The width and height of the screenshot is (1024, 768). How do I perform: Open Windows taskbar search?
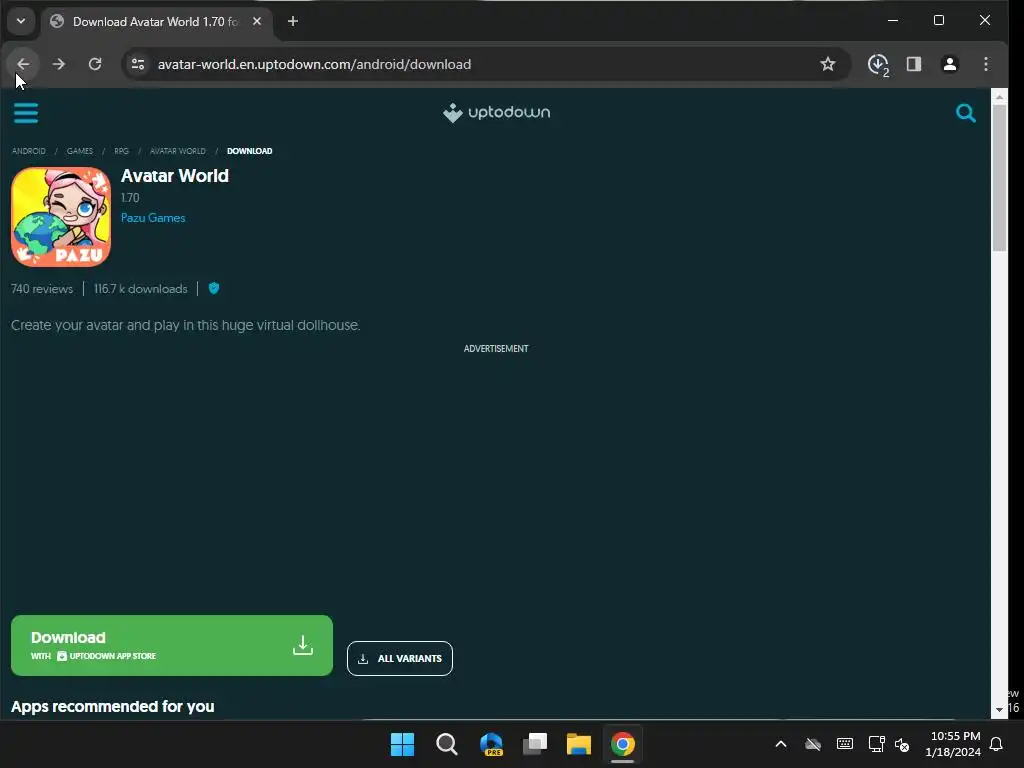447,744
